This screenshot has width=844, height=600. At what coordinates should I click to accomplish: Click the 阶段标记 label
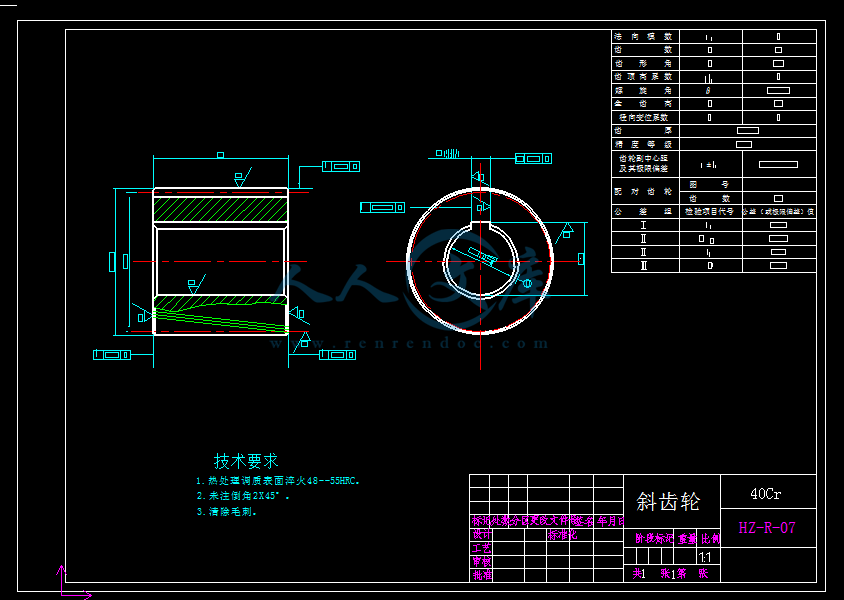(x=654, y=538)
